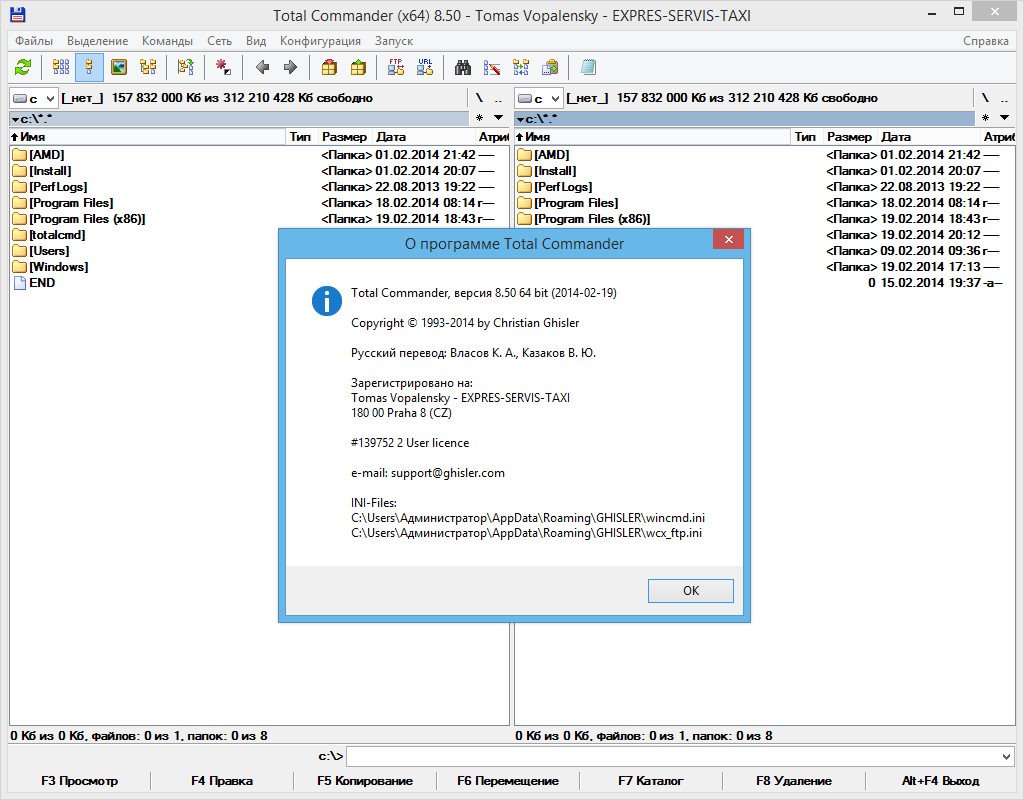The width and height of the screenshot is (1024, 800).
Task: Switch to Thumbnails view icon
Action: pos(119,67)
